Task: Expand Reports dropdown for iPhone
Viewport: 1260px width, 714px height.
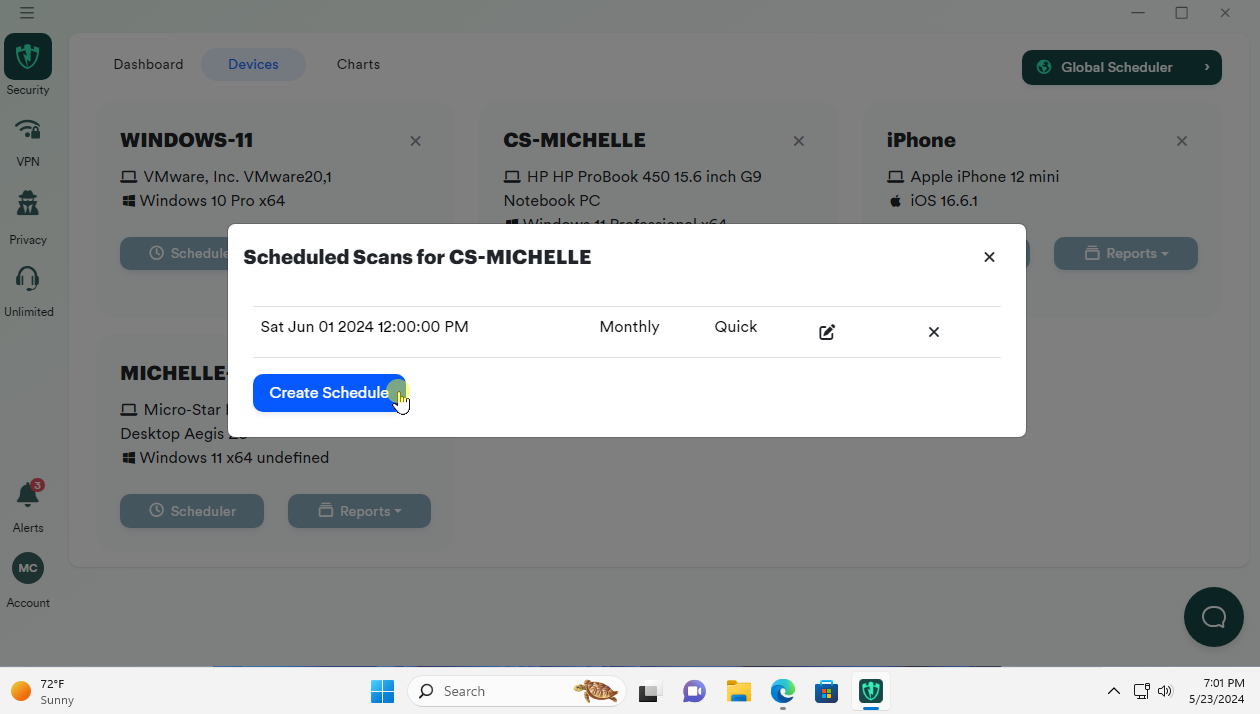Action: 1125,254
